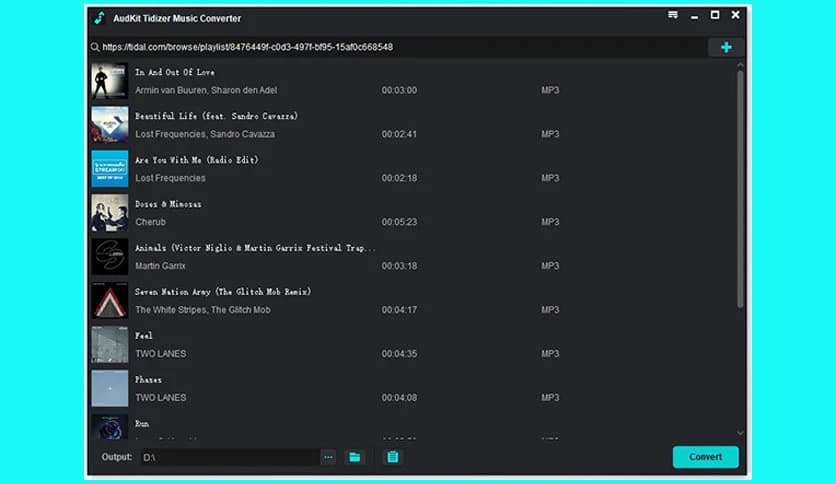Select the Are You With Me album cover
Screen dimensions: 836x484
point(110,168)
